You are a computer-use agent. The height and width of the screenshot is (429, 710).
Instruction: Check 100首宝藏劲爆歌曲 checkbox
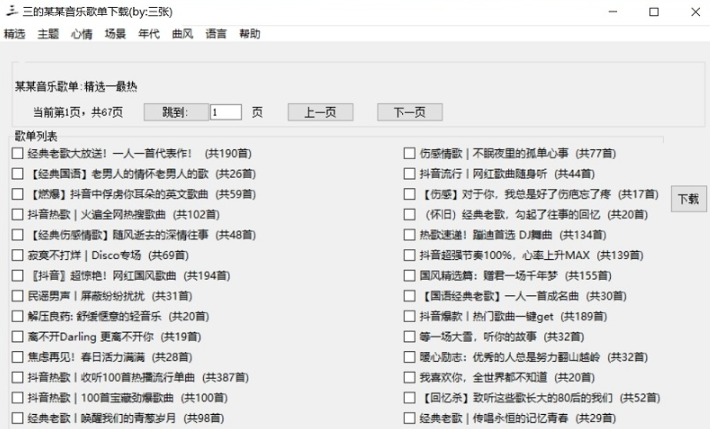(x=18, y=398)
